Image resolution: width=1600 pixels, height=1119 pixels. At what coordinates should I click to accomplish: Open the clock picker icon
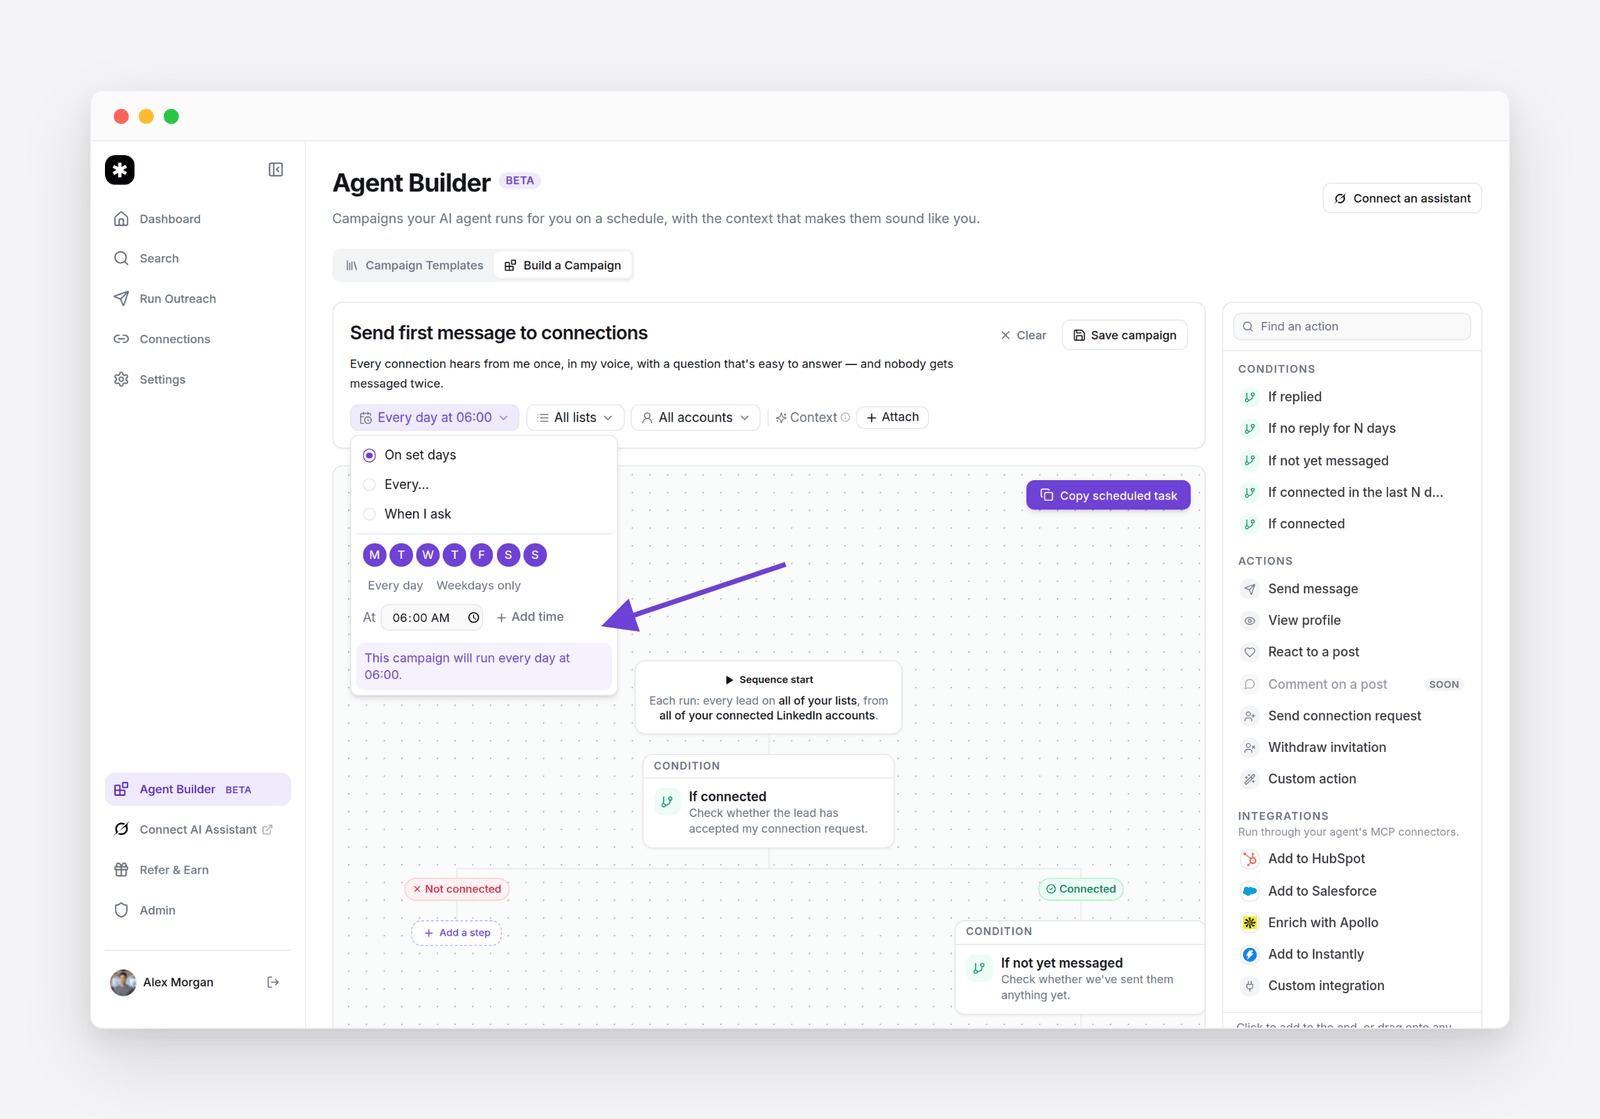[474, 618]
